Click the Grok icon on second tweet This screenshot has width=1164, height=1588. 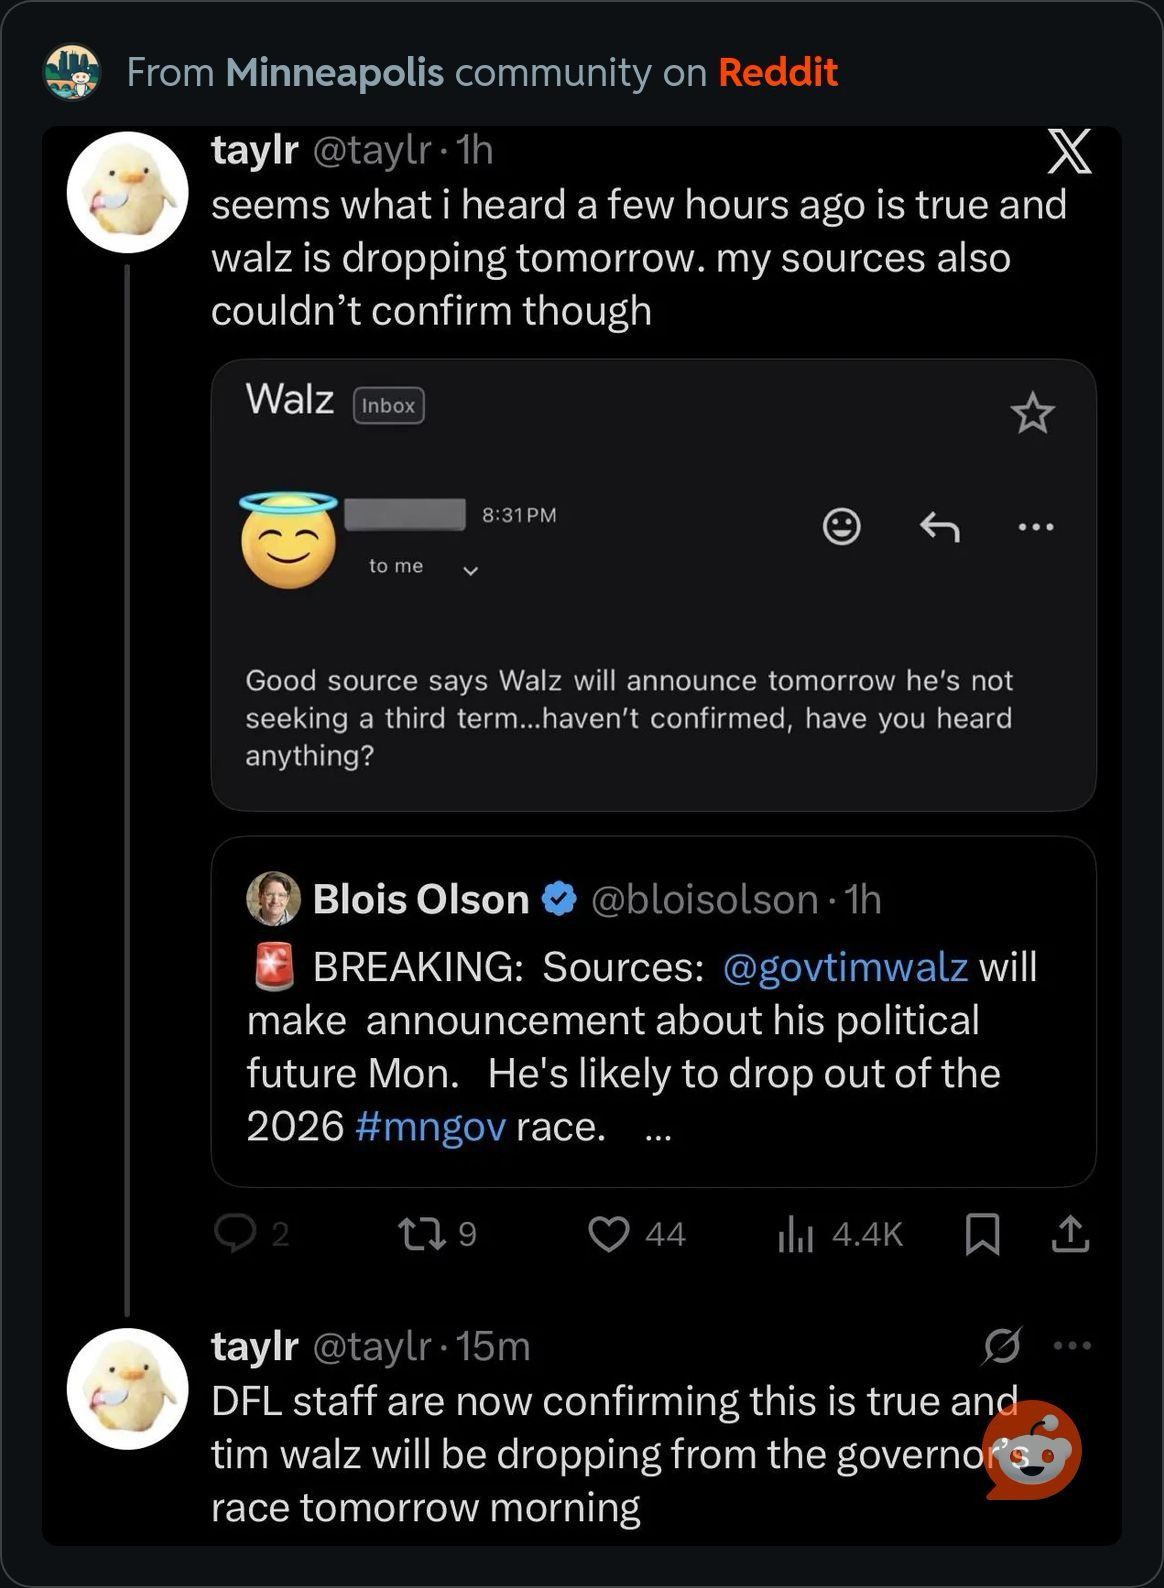coord(1002,1346)
